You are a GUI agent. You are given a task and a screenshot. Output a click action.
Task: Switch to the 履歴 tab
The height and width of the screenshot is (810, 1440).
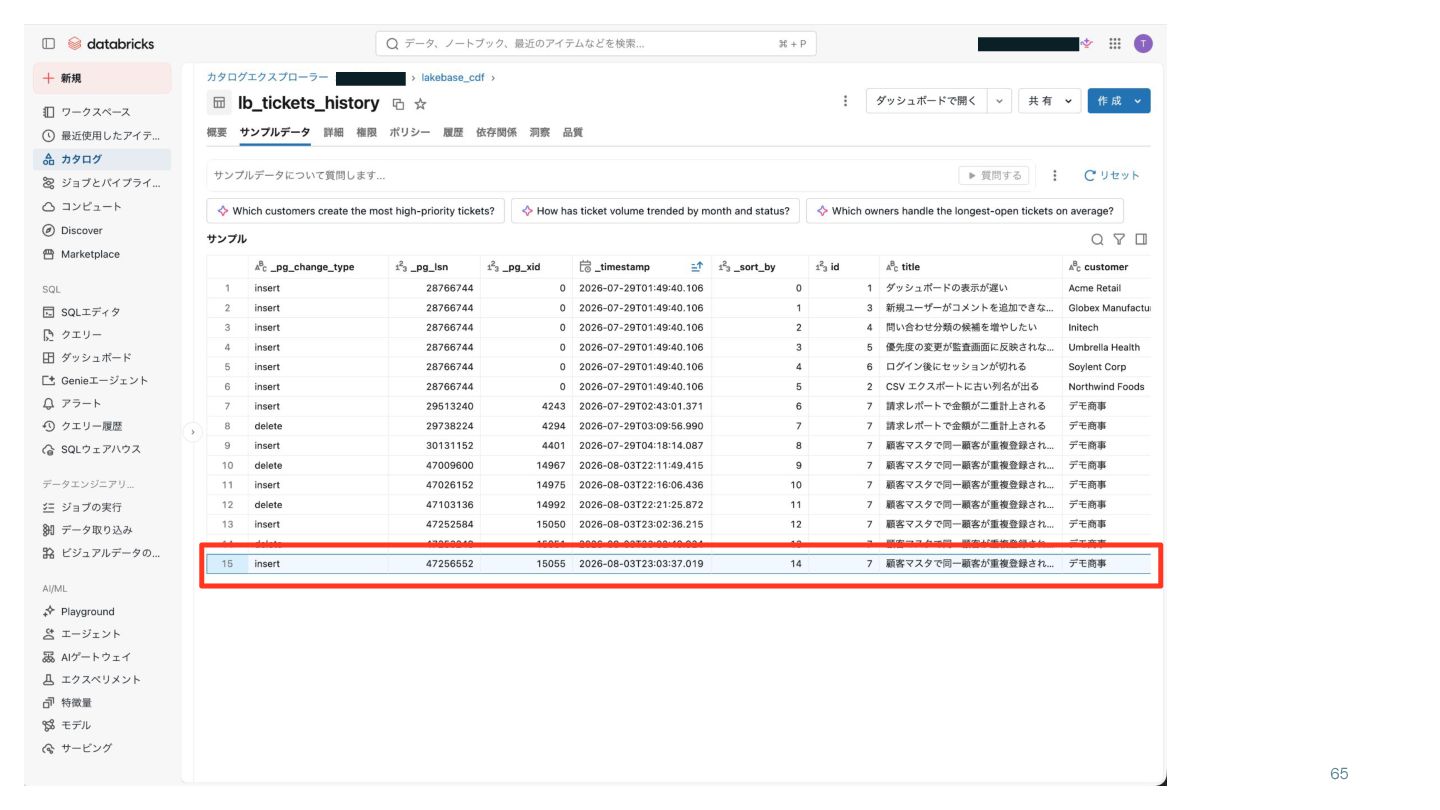pyautogui.click(x=453, y=132)
